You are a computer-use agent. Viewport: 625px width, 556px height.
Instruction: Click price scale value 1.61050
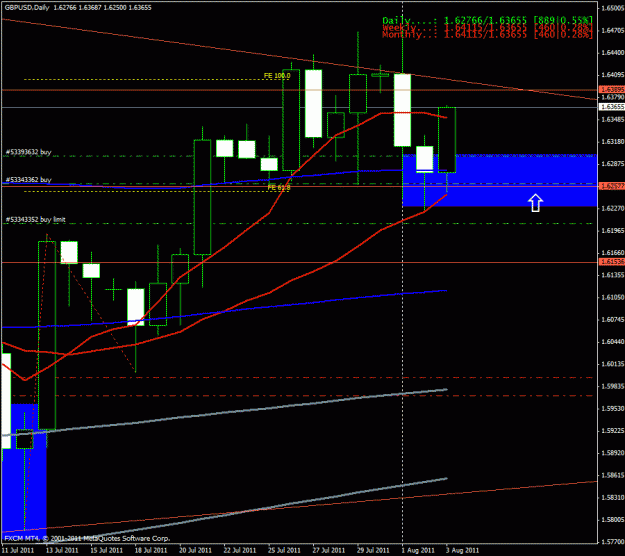click(612, 297)
